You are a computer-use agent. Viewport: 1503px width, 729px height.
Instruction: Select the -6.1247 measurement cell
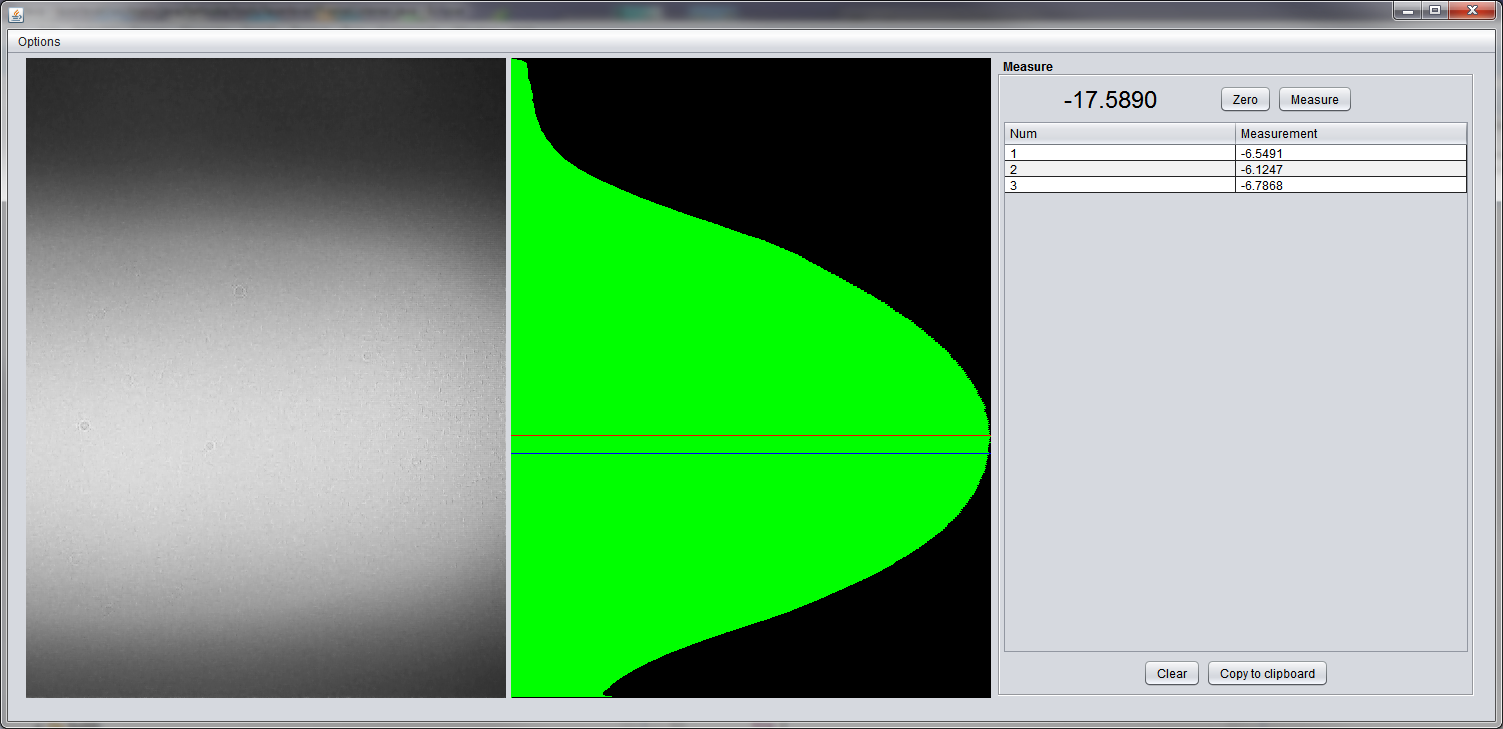coord(1350,170)
